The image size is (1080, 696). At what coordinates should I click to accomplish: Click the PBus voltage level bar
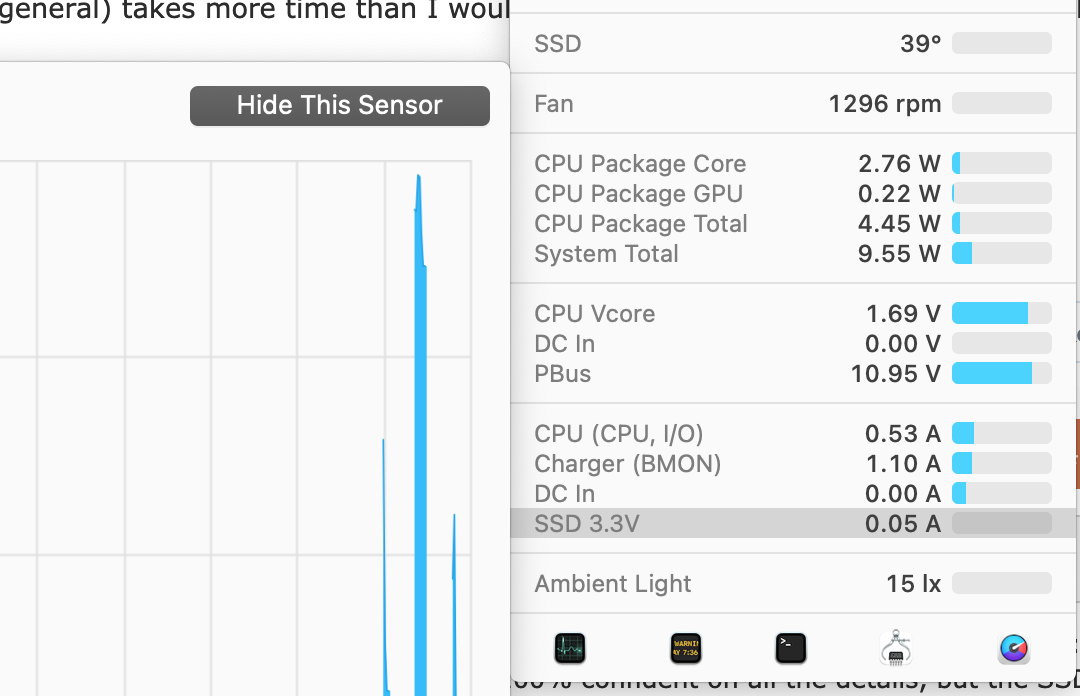[1001, 374]
